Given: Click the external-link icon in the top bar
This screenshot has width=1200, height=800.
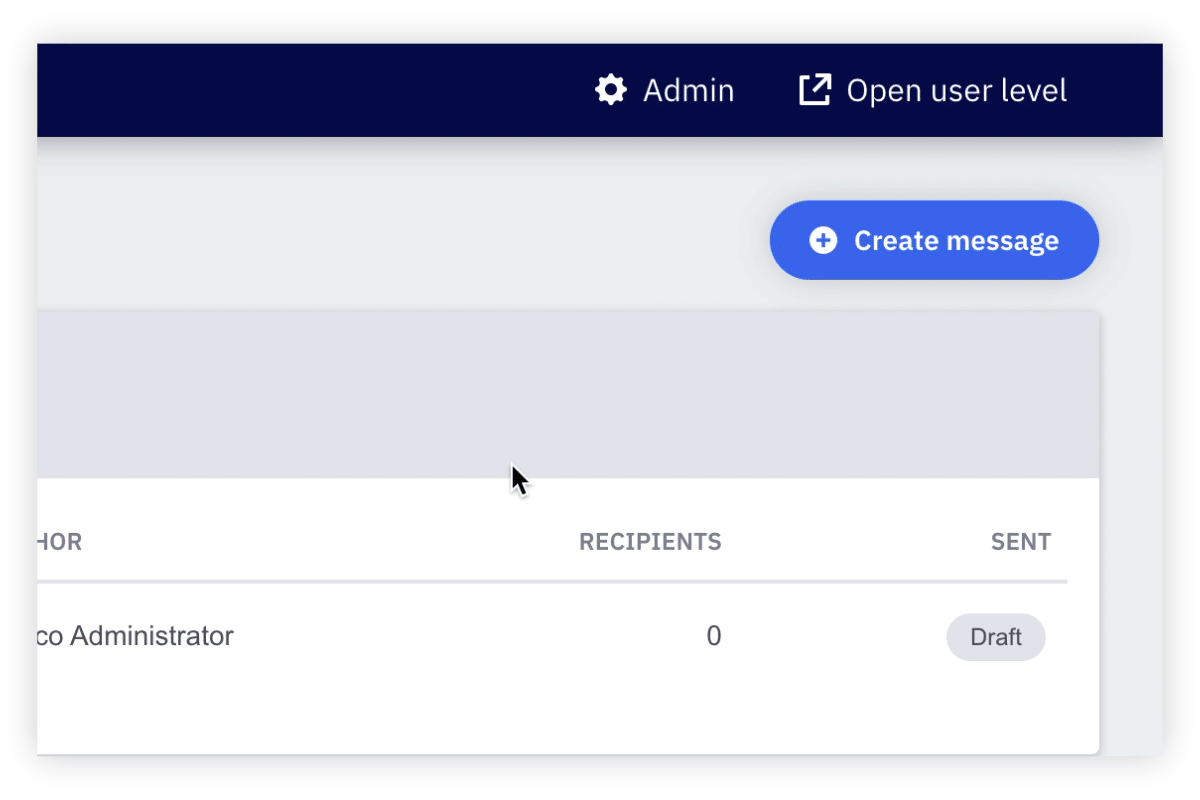Looking at the screenshot, I should pyautogui.click(x=815, y=90).
